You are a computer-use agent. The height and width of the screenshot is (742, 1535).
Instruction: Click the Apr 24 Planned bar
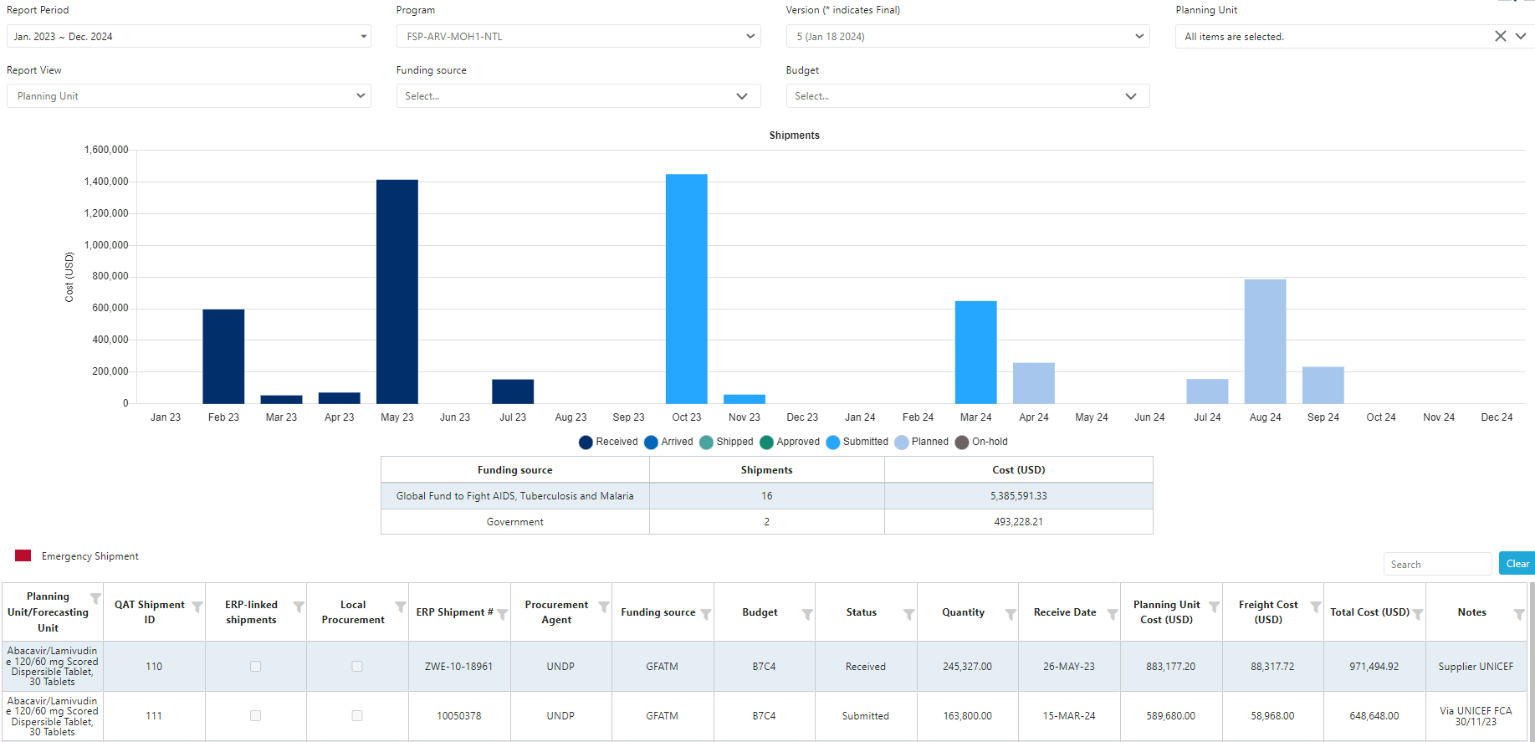(x=1034, y=384)
